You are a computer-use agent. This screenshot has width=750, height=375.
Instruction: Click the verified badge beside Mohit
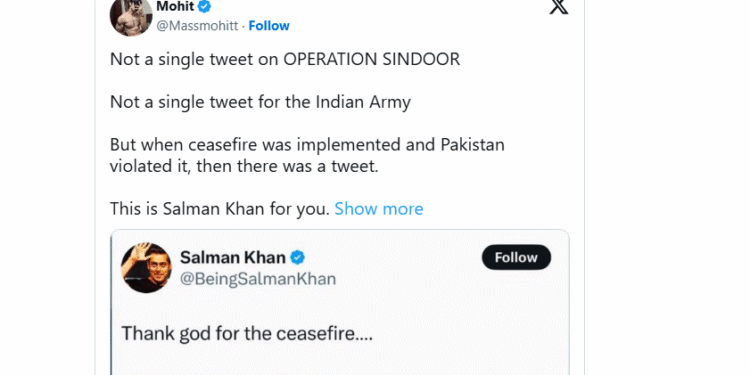204,7
